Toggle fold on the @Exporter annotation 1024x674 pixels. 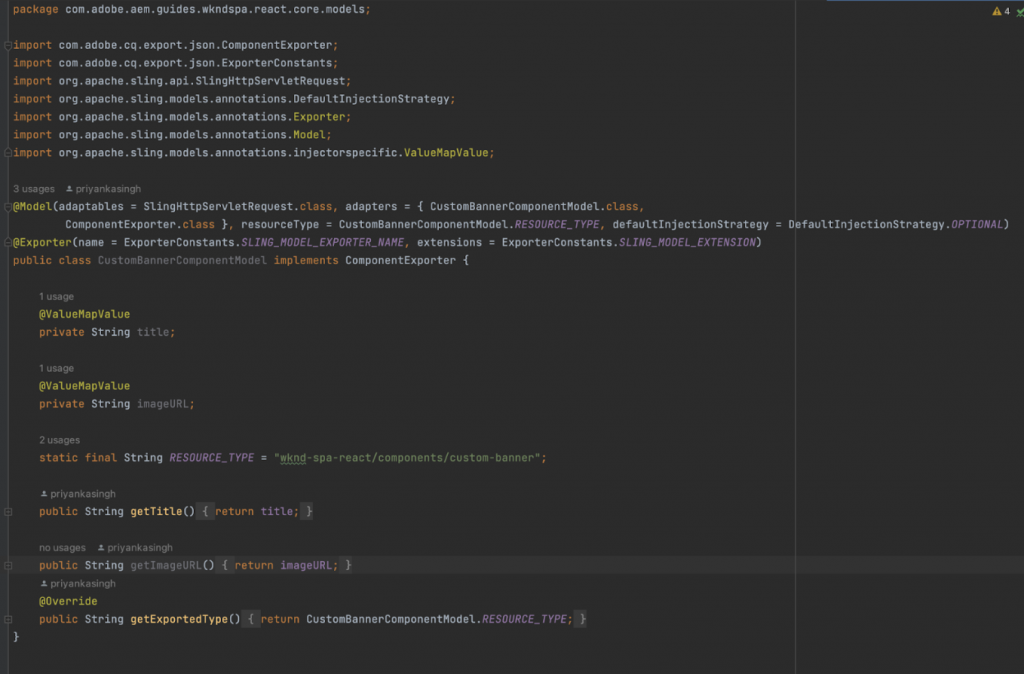[x=8, y=242]
